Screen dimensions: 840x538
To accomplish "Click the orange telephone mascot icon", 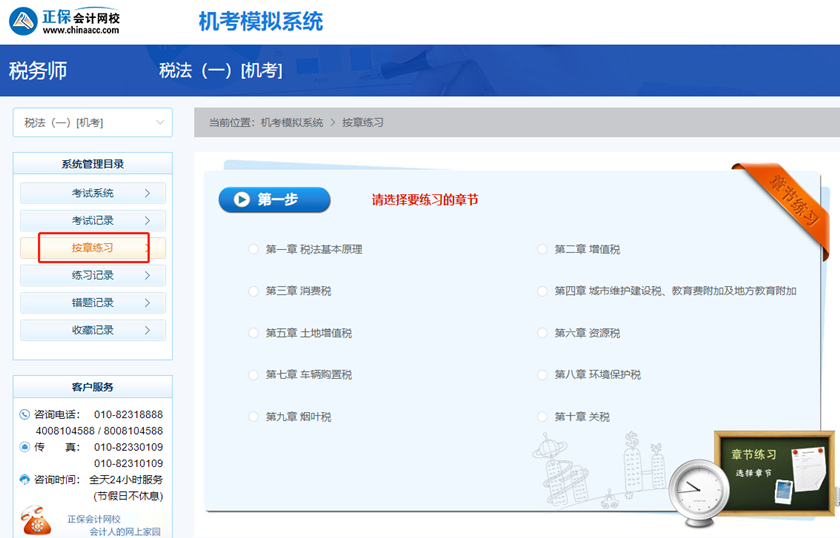I will pyautogui.click(x=36, y=521).
